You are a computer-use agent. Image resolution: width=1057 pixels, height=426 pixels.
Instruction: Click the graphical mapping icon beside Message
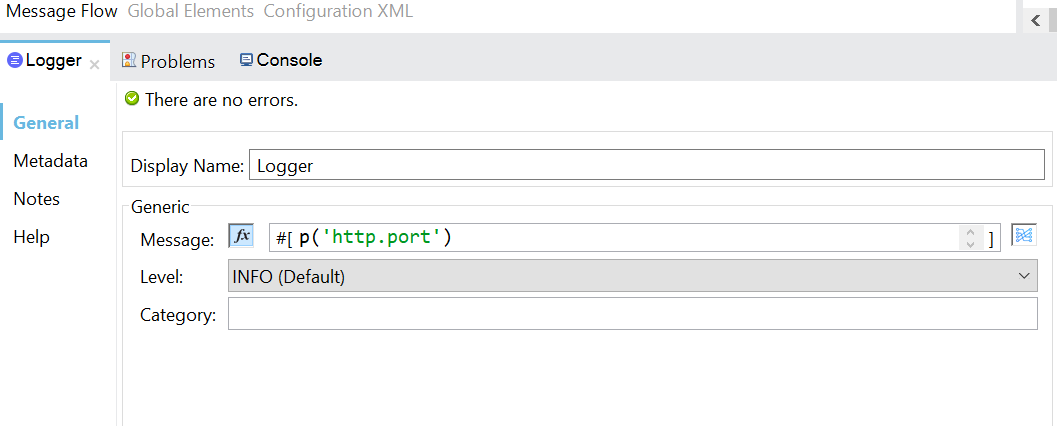point(1024,235)
